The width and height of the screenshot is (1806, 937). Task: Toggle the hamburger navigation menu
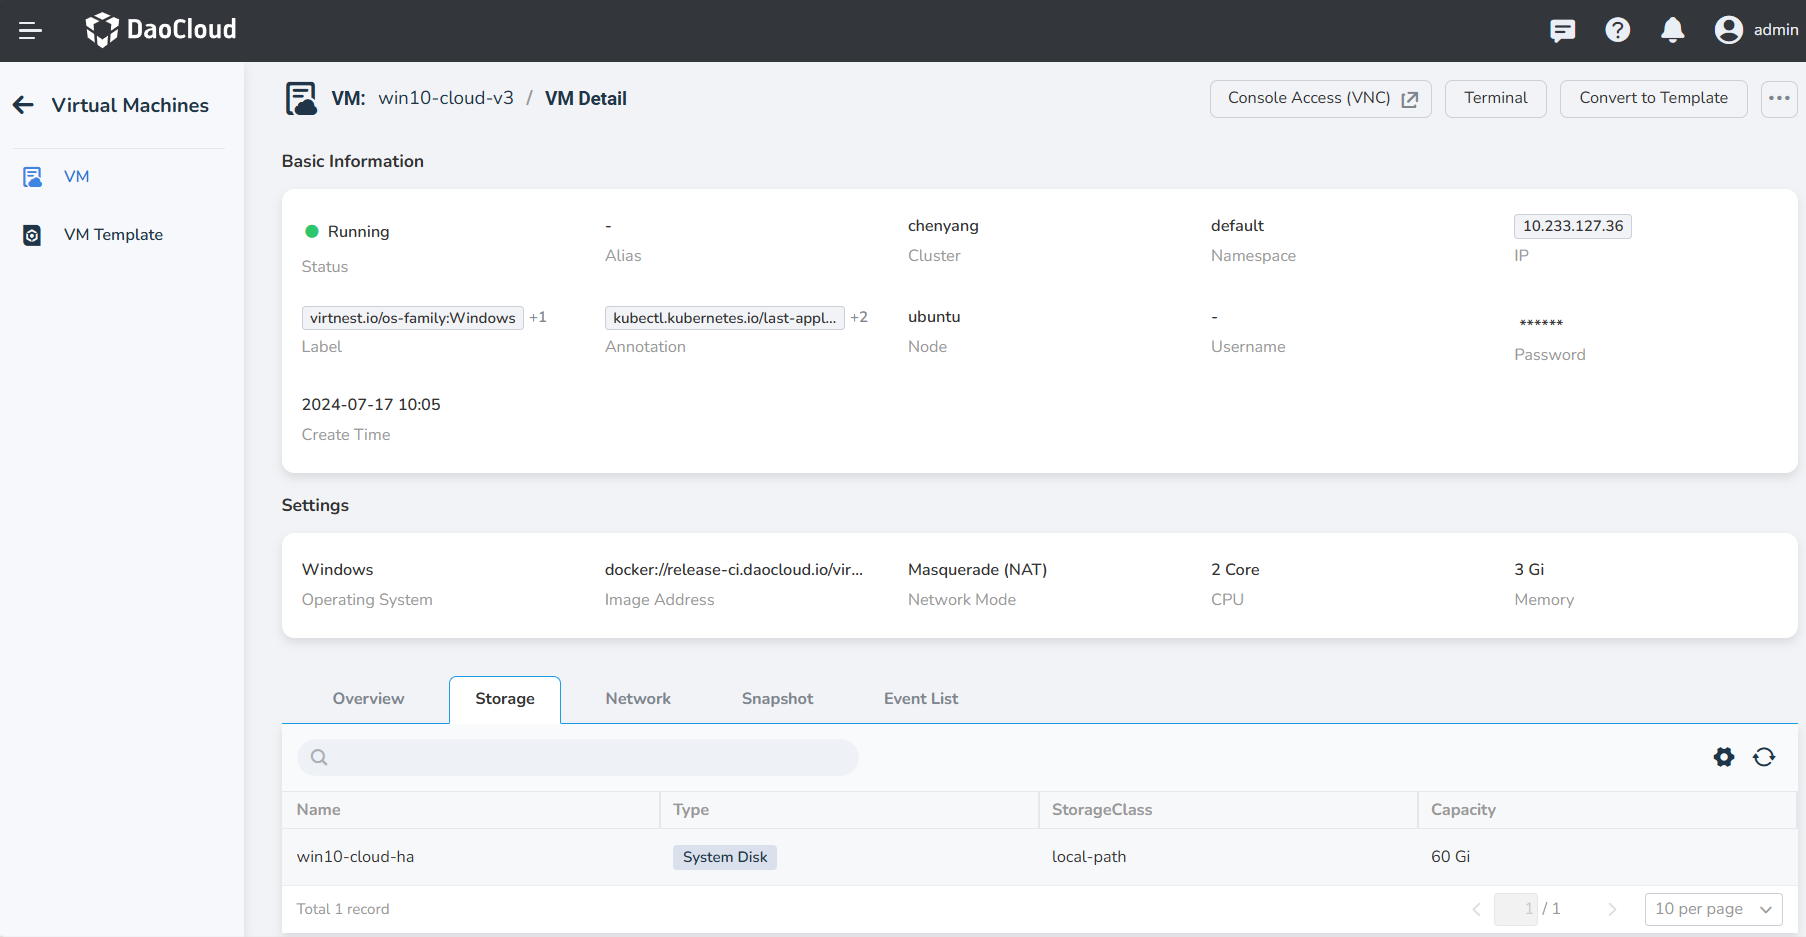[x=30, y=31]
